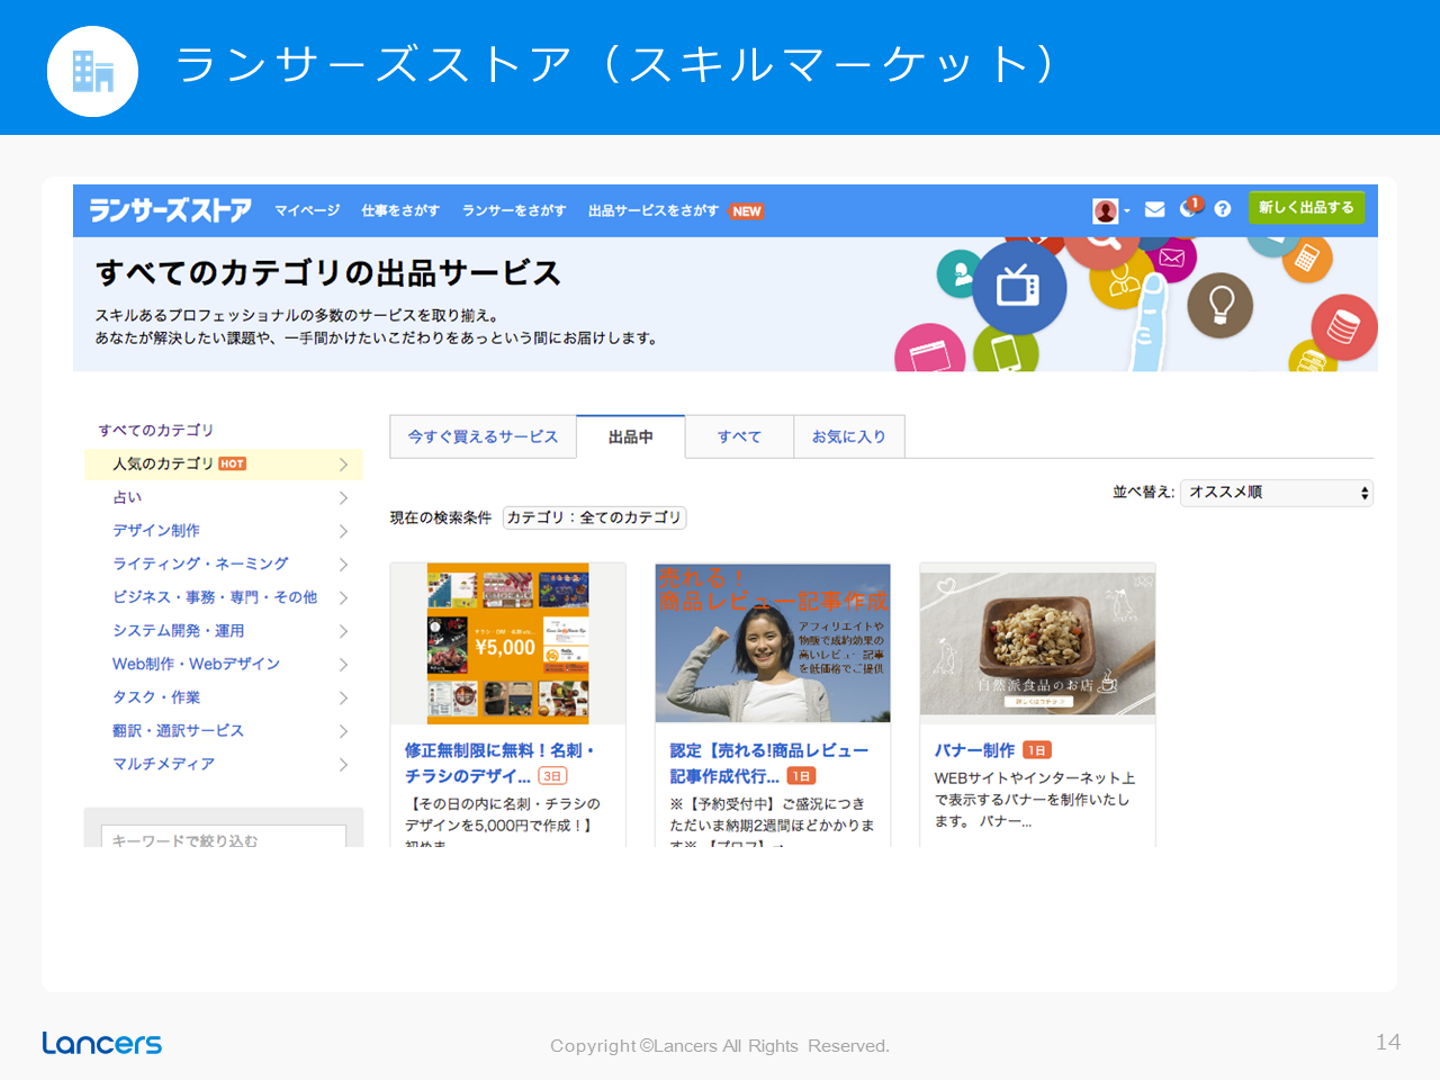Click the light bulb icon in banner
This screenshot has width=1440, height=1080.
click(x=1220, y=304)
